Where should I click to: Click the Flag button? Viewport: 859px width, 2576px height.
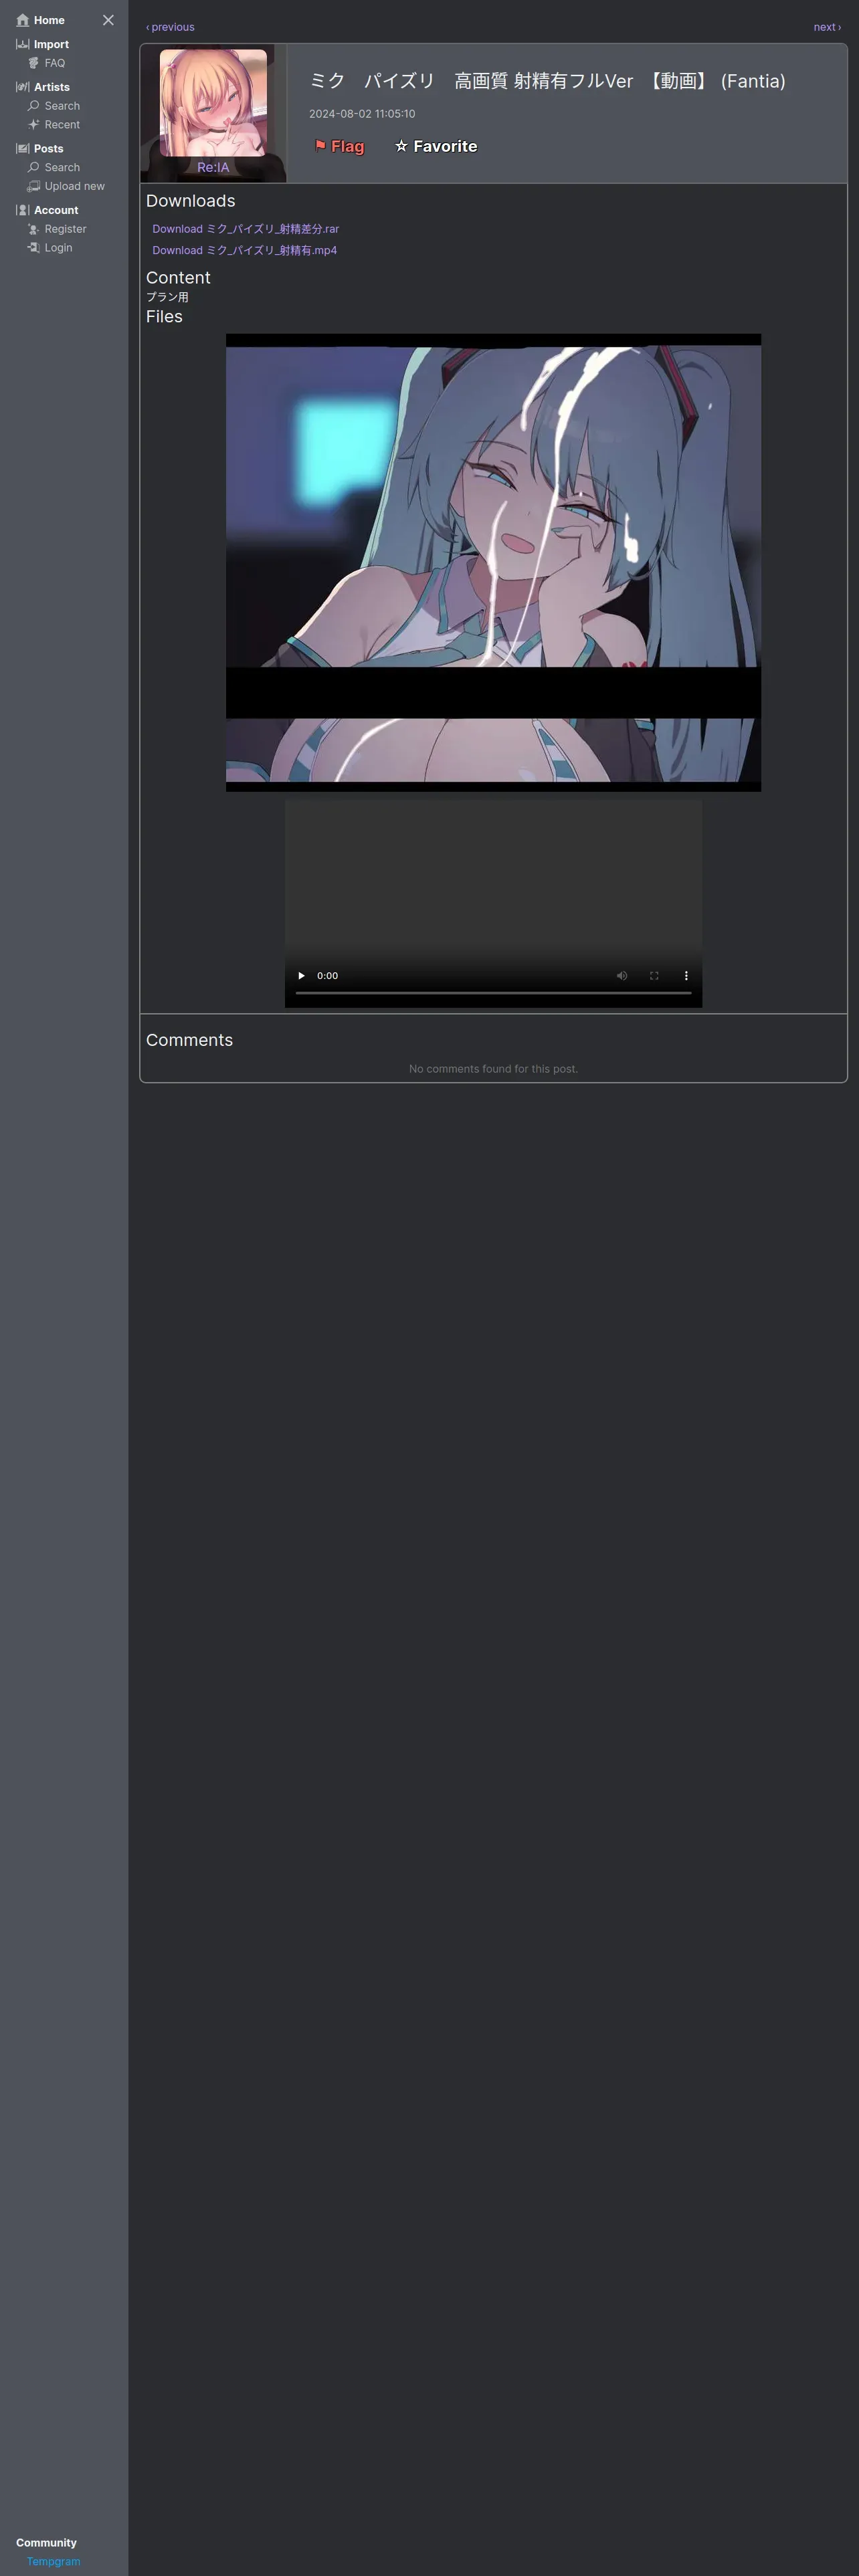[x=339, y=146]
